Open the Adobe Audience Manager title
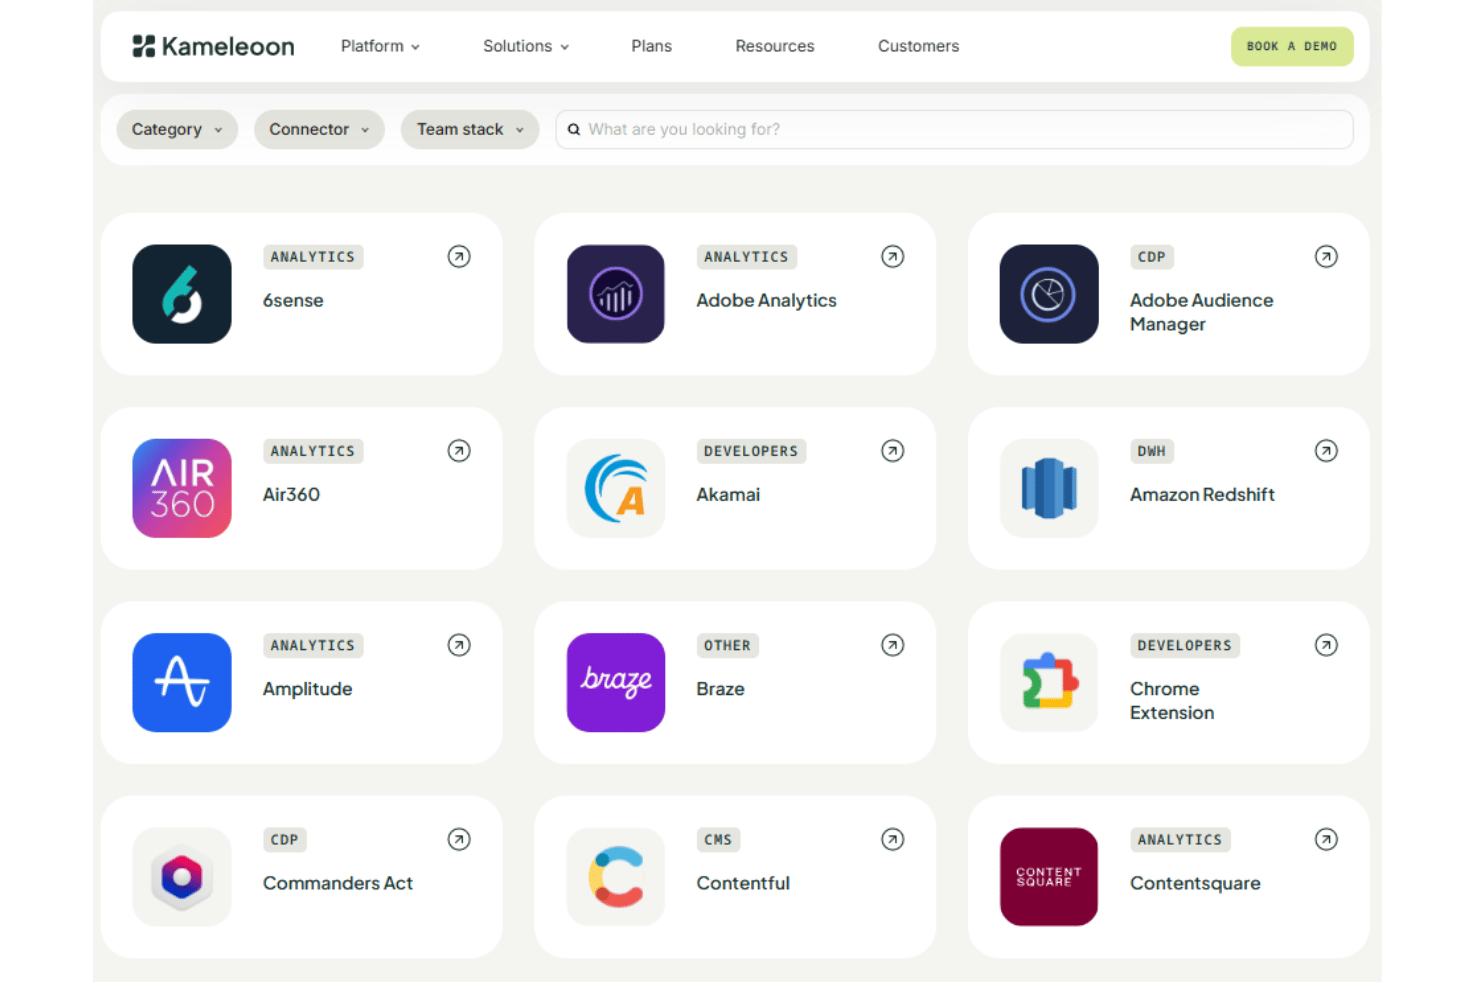 1202,312
